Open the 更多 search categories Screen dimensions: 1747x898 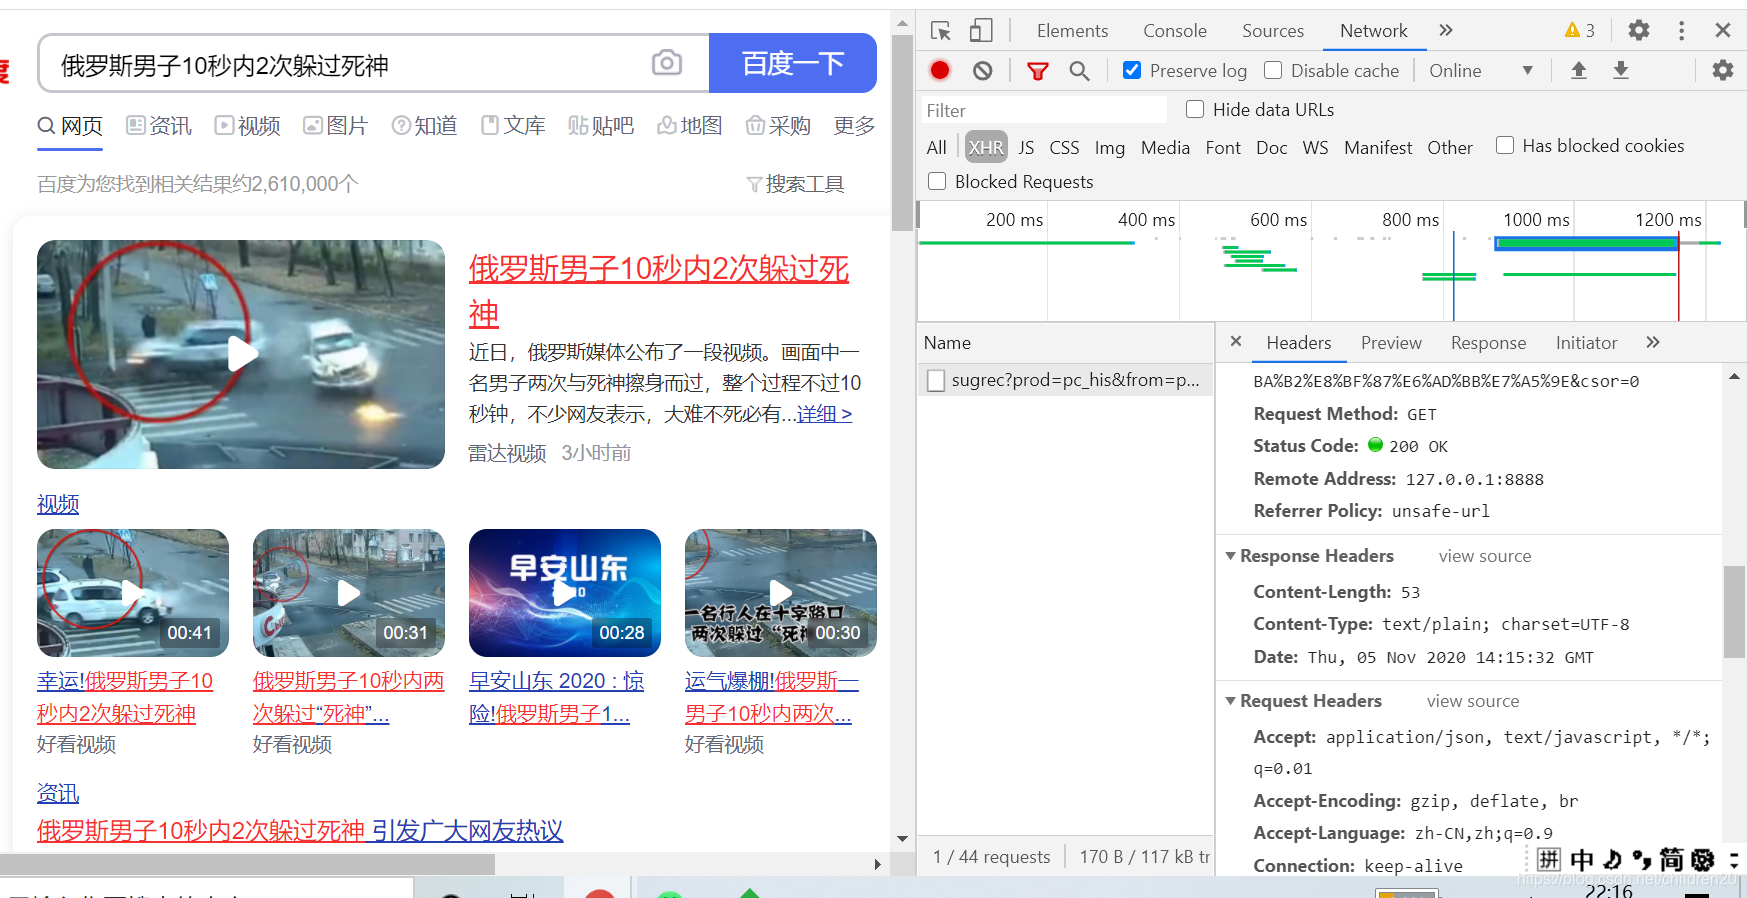854,125
